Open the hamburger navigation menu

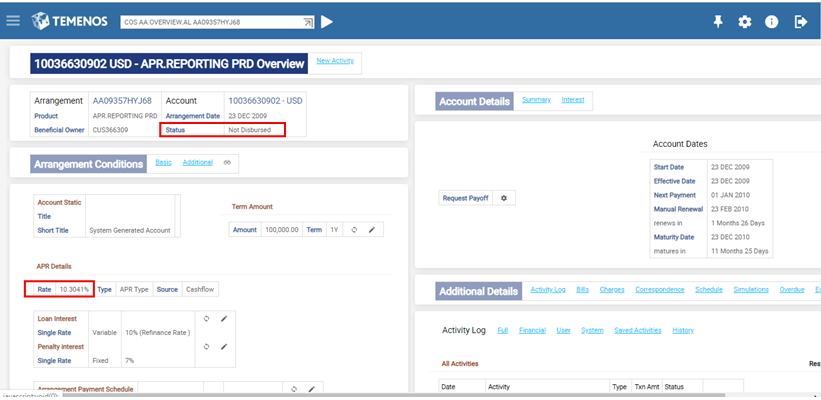click(13, 21)
